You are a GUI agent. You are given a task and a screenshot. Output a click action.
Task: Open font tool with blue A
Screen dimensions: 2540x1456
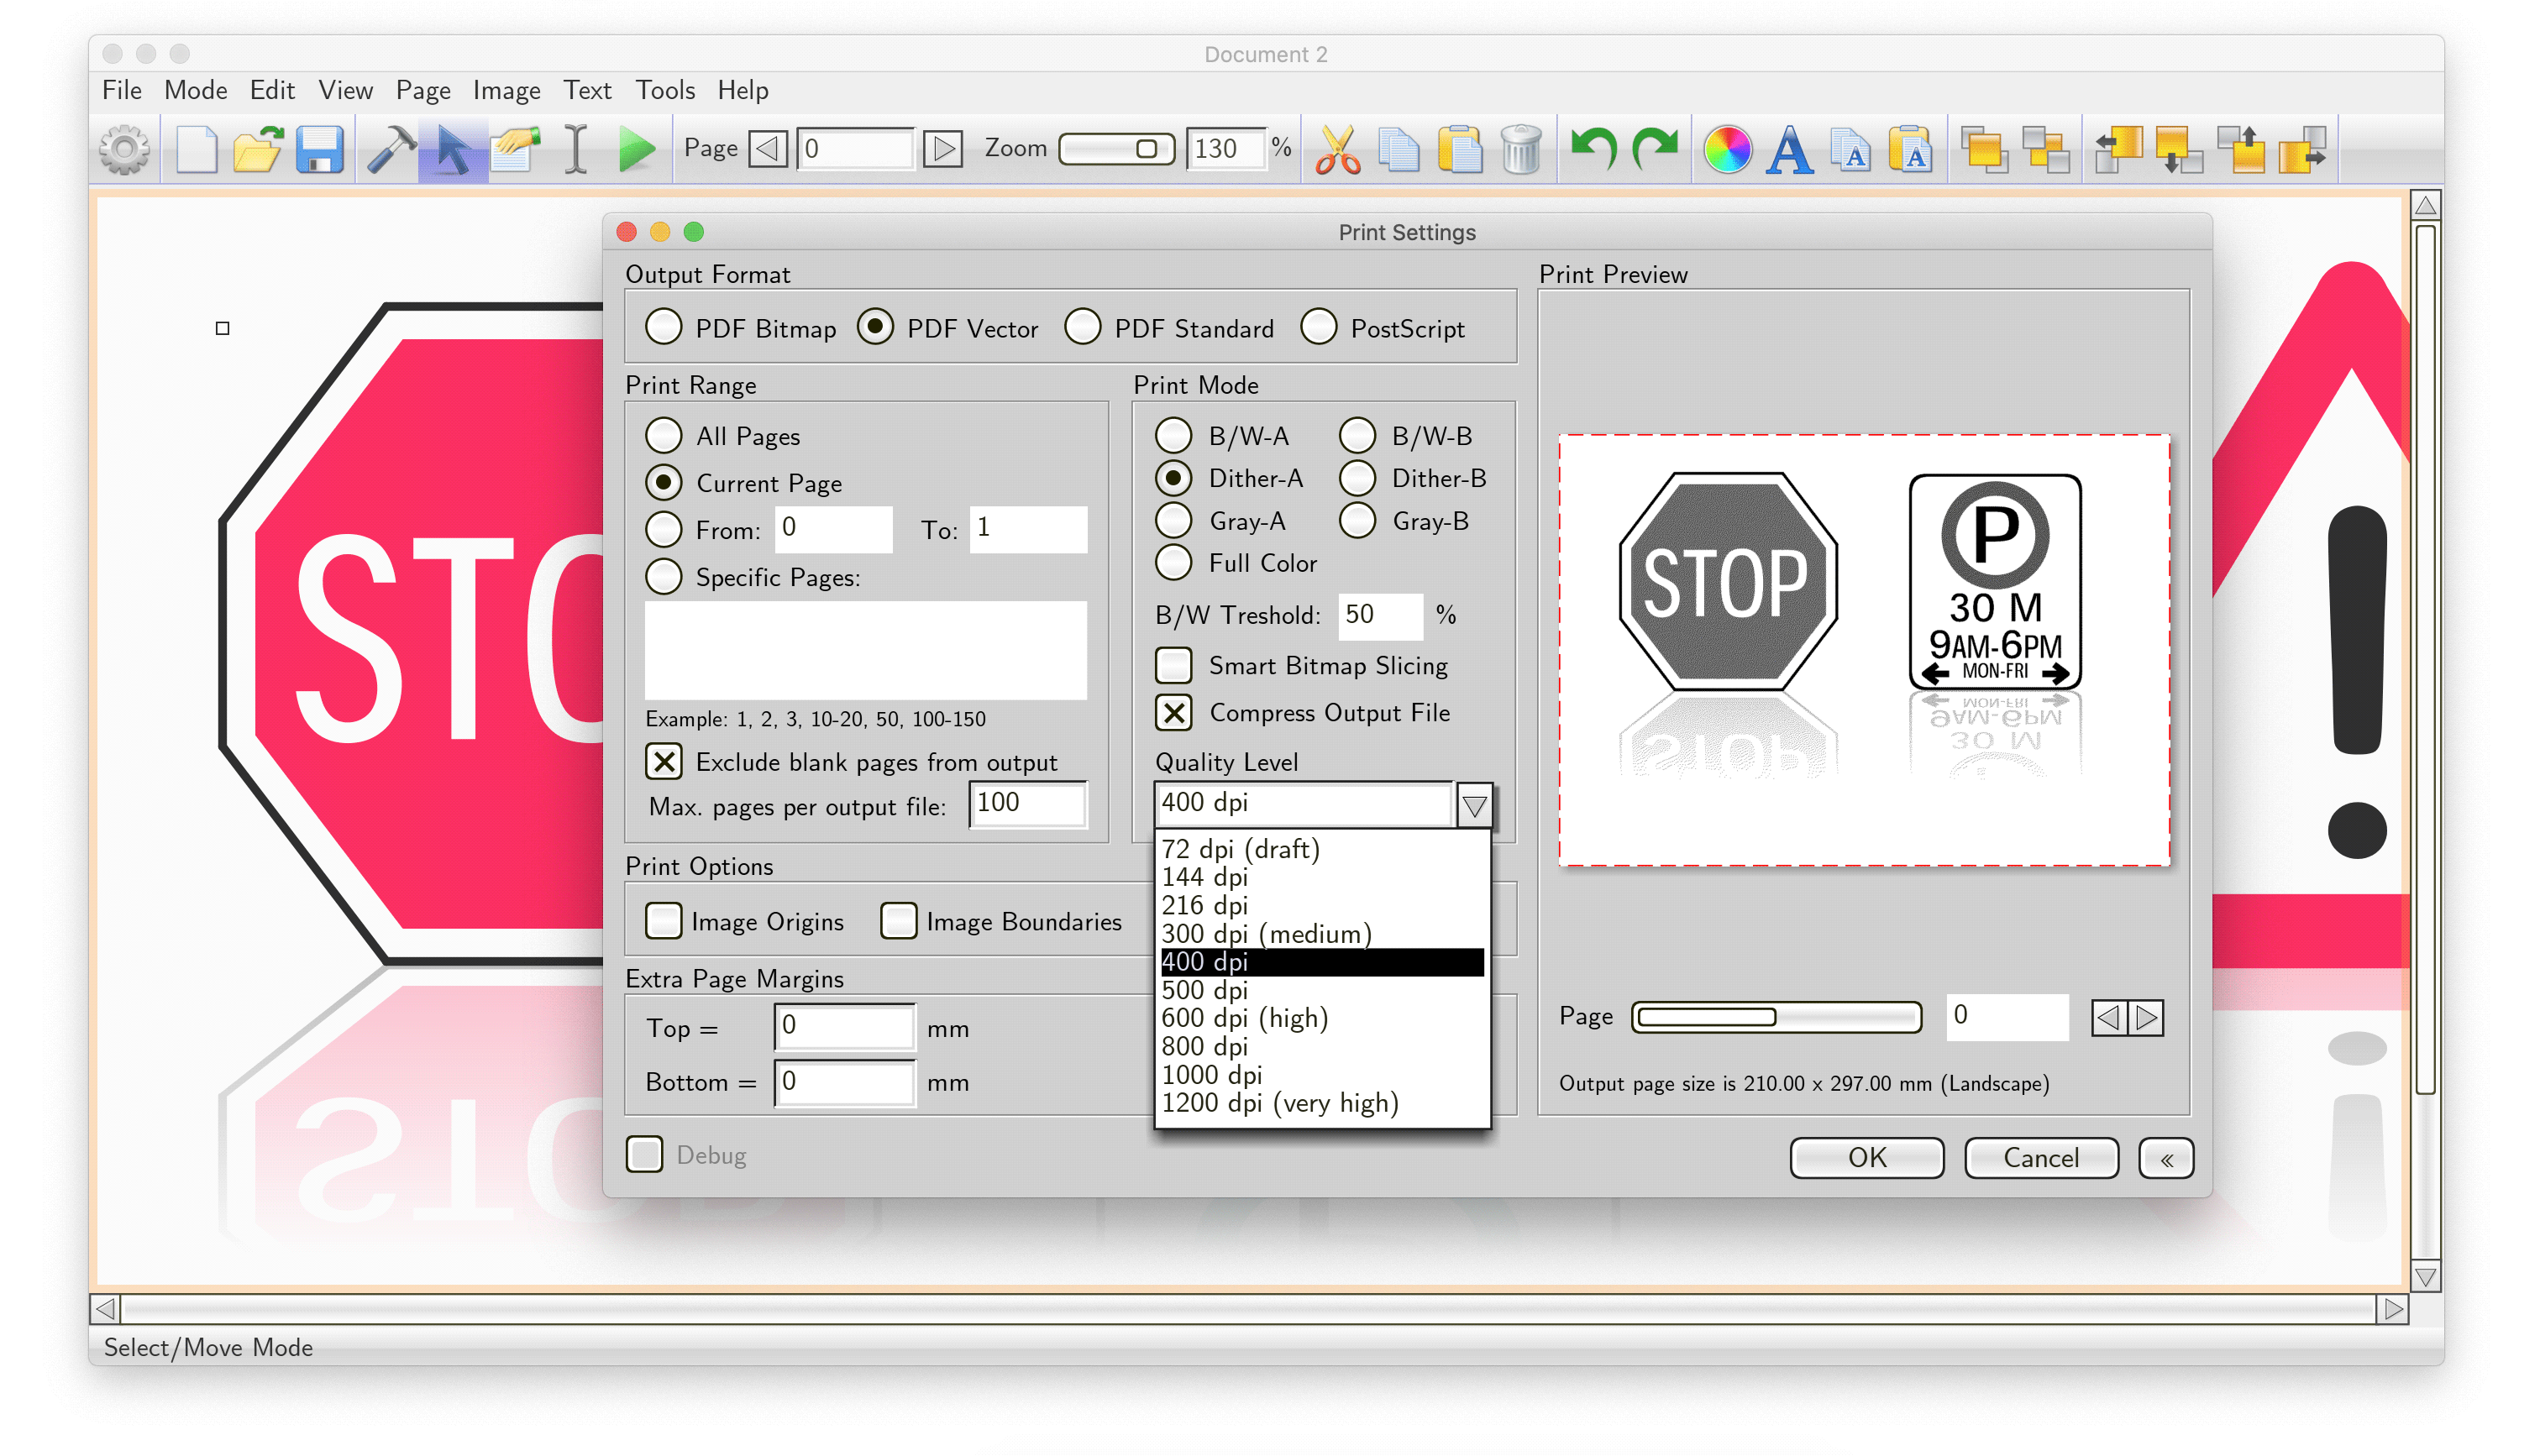(1789, 150)
